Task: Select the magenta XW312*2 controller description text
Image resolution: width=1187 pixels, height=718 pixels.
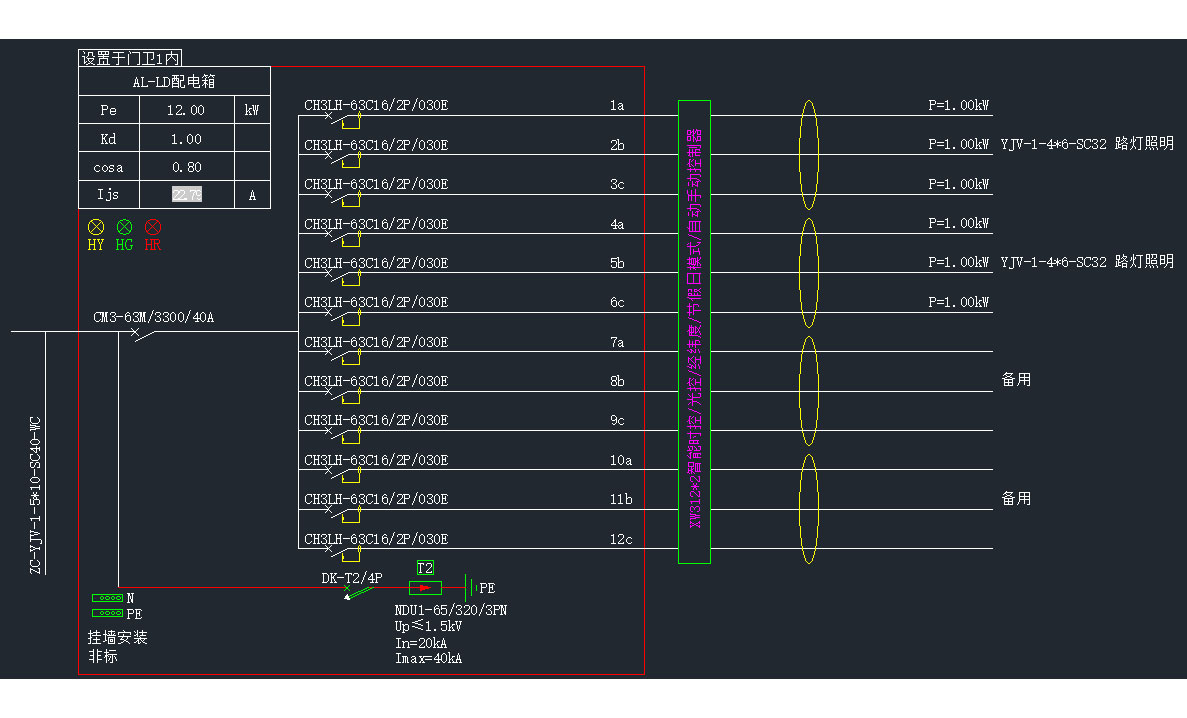Action: pos(694,328)
